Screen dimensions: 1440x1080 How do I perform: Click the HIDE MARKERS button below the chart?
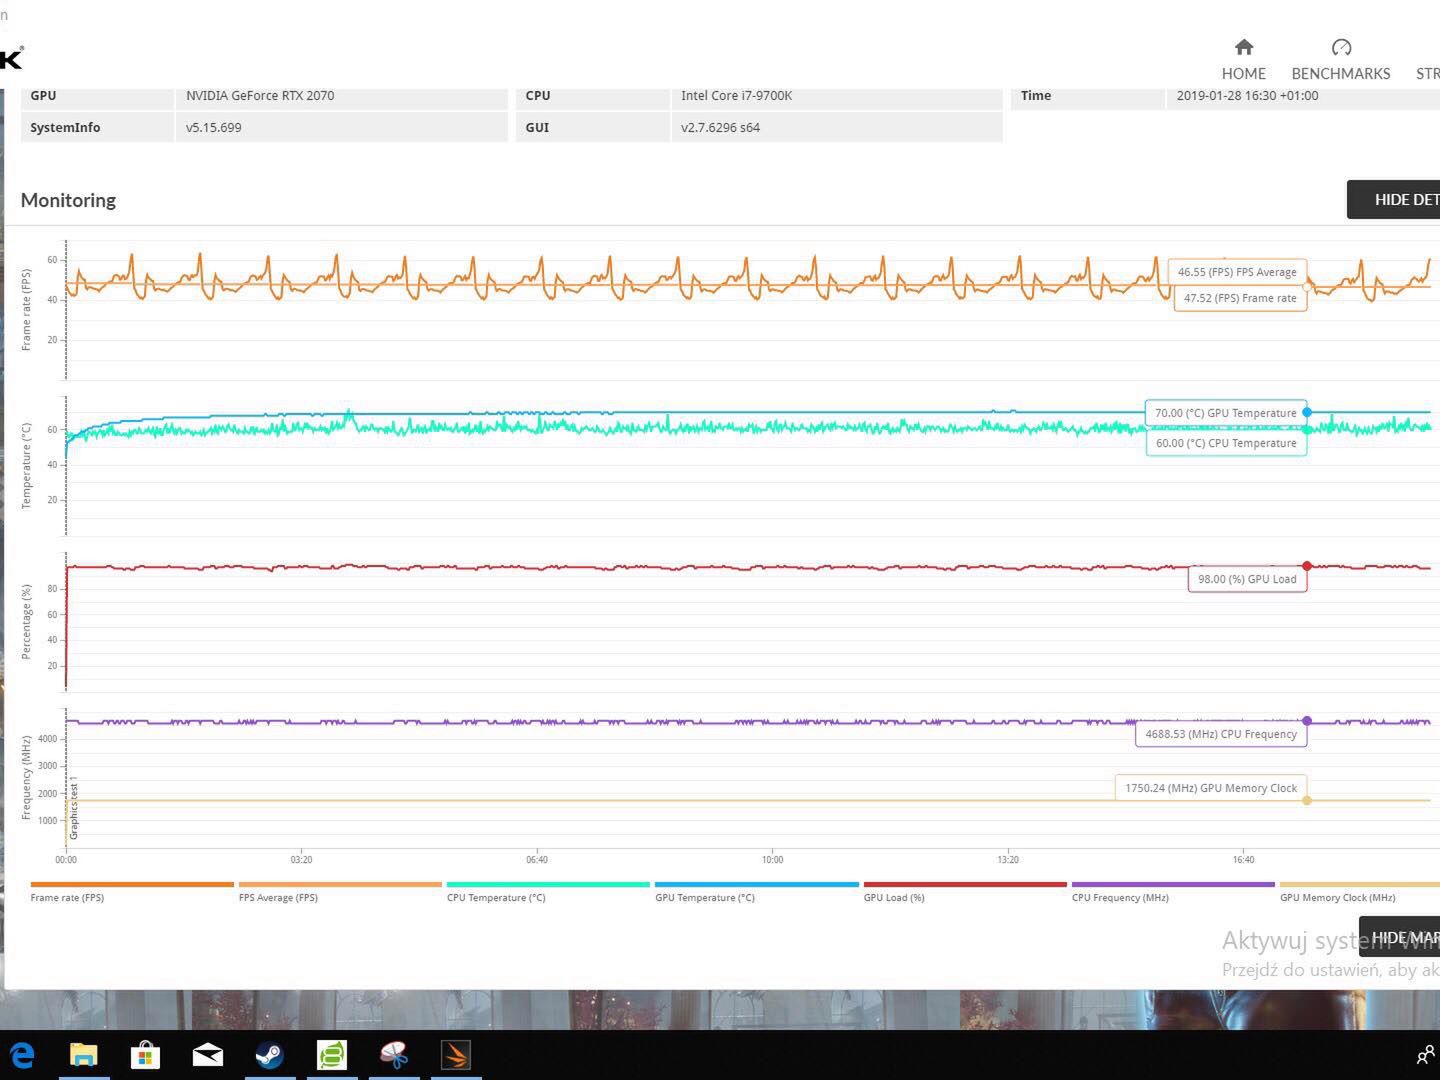tap(1400, 937)
